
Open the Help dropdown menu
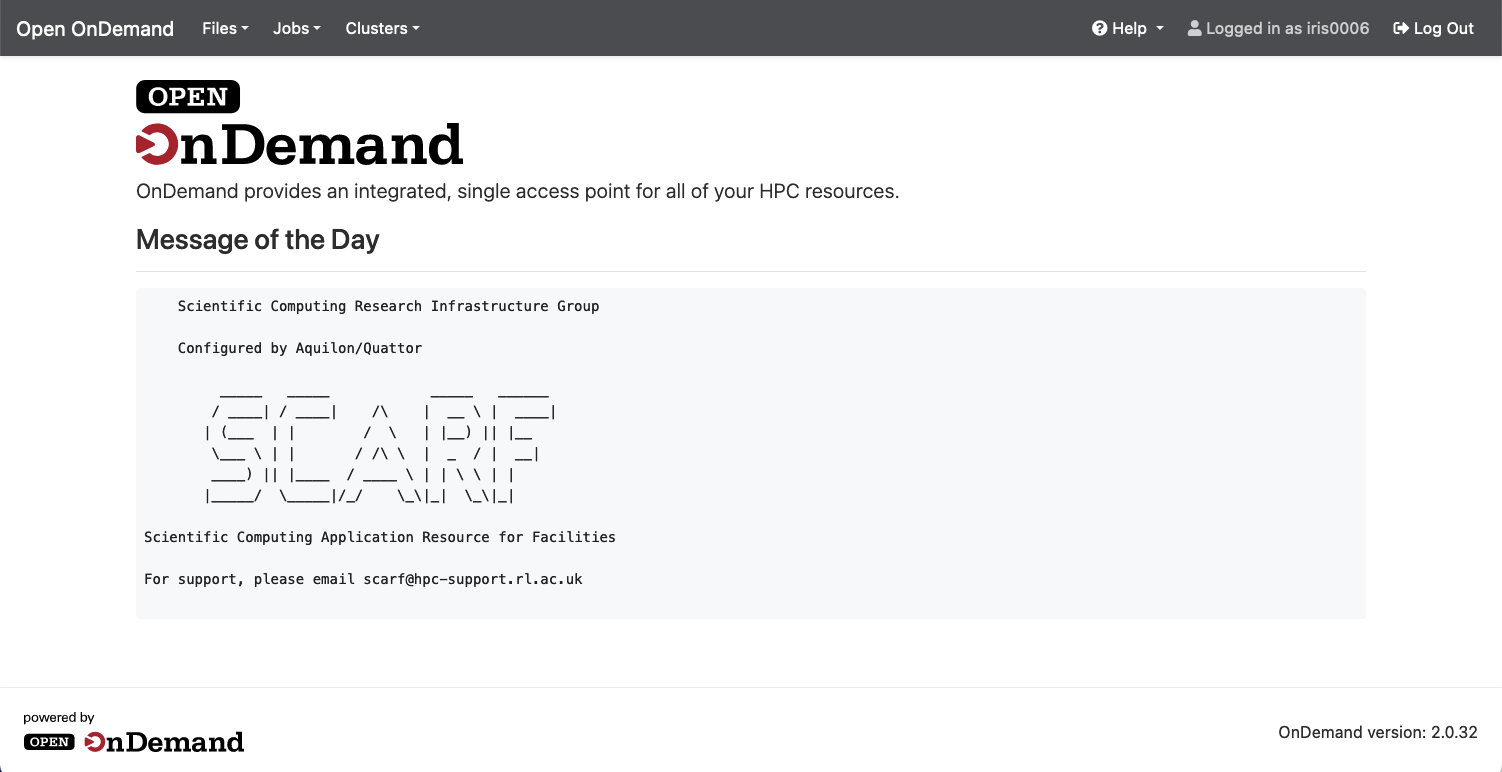(1128, 28)
